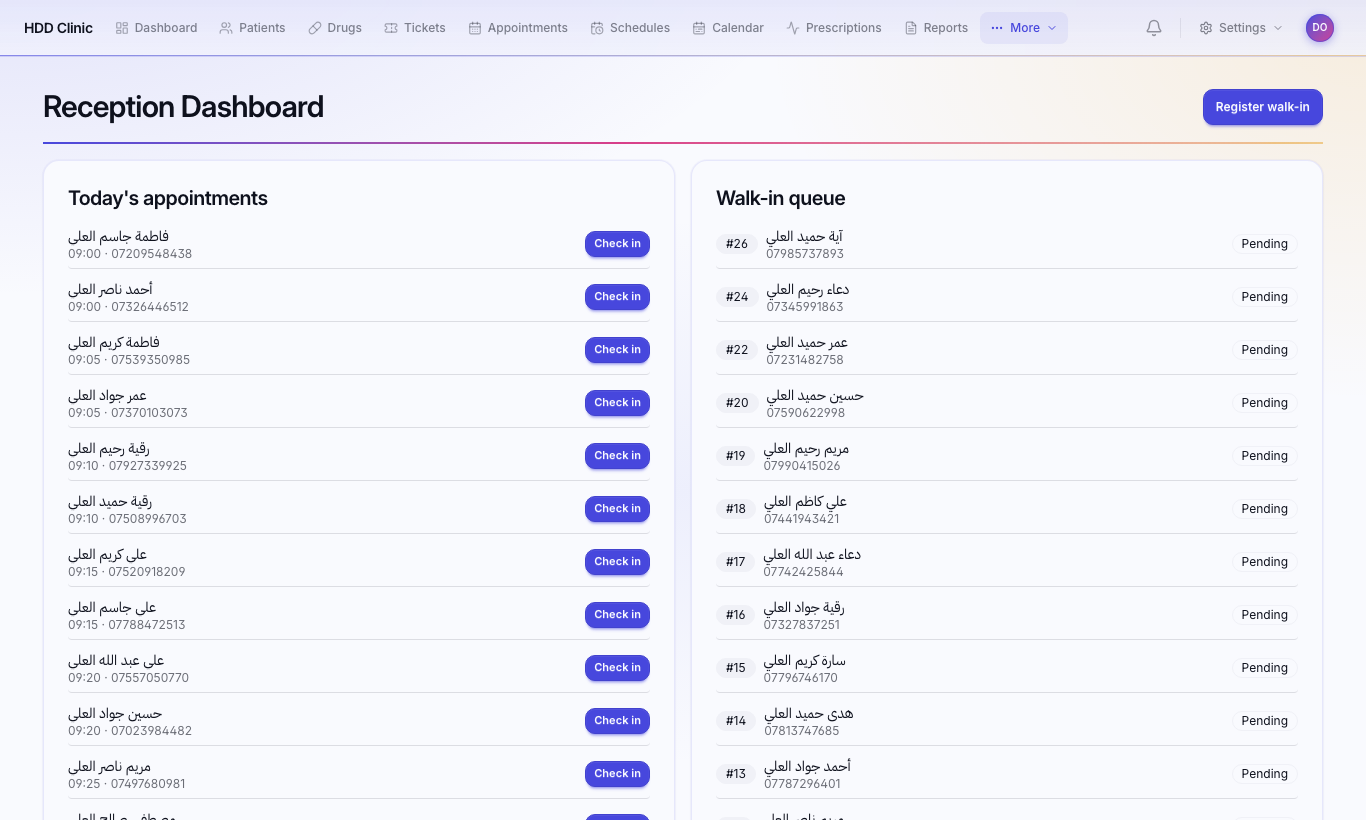The height and width of the screenshot is (820, 1366).
Task: Check in patient with phone 07927339925
Action: tap(617, 456)
